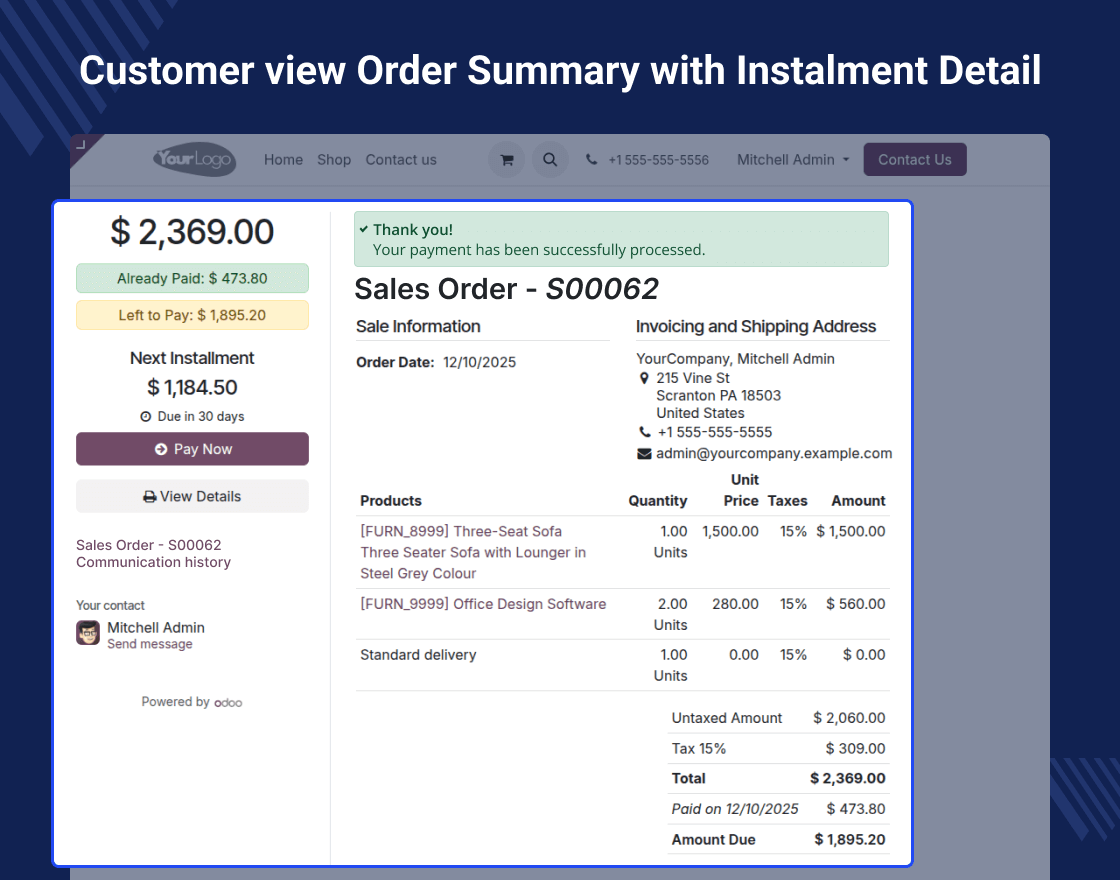Click Next Installment amount $ 1,184.50
The width and height of the screenshot is (1120, 880).
coord(192,387)
